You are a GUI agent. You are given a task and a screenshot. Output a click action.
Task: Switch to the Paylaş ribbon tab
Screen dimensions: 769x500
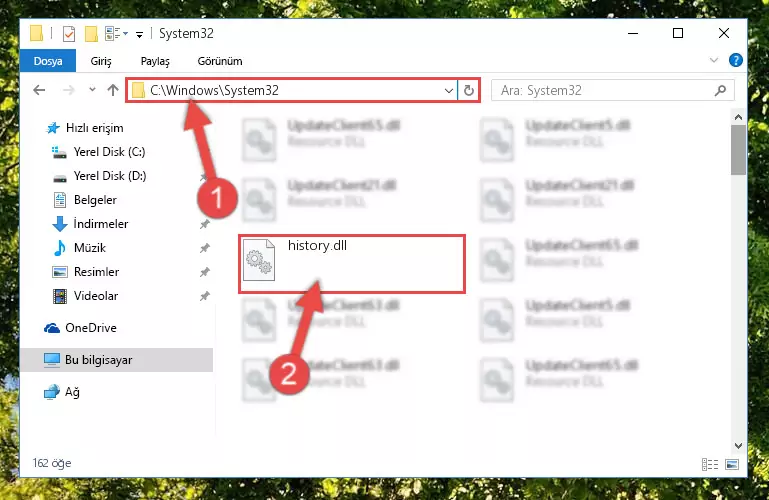[x=155, y=61]
